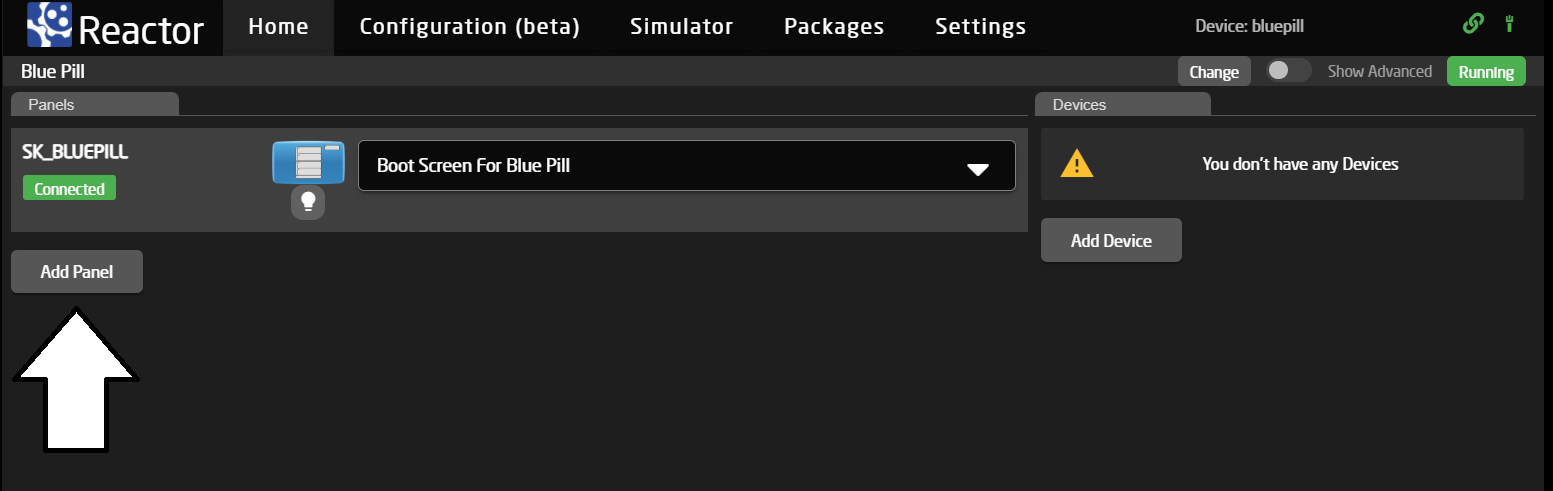Open the Settings tab
1553x491 pixels.
(980, 27)
